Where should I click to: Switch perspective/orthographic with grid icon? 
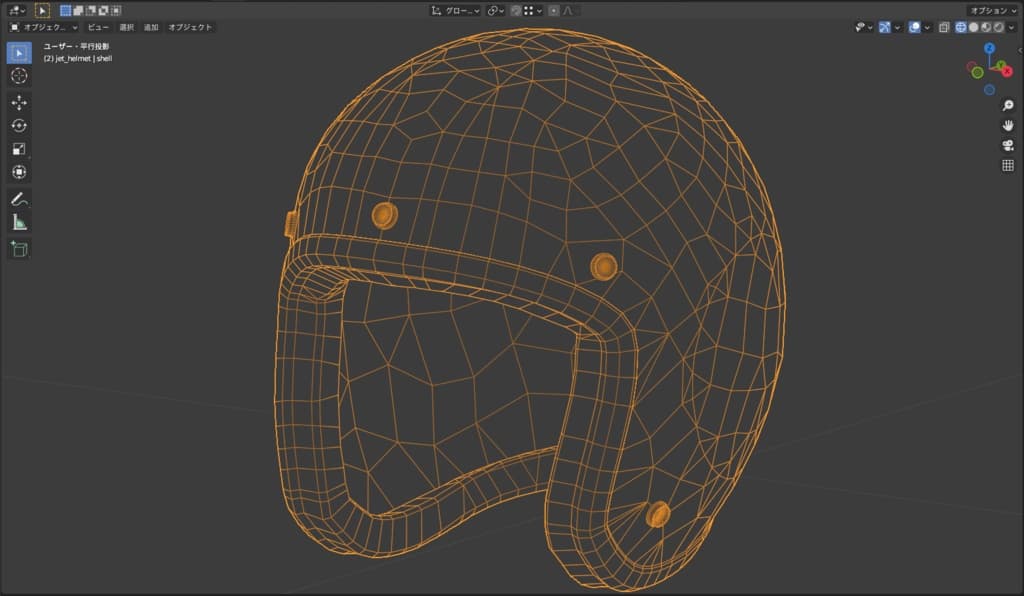point(1008,165)
